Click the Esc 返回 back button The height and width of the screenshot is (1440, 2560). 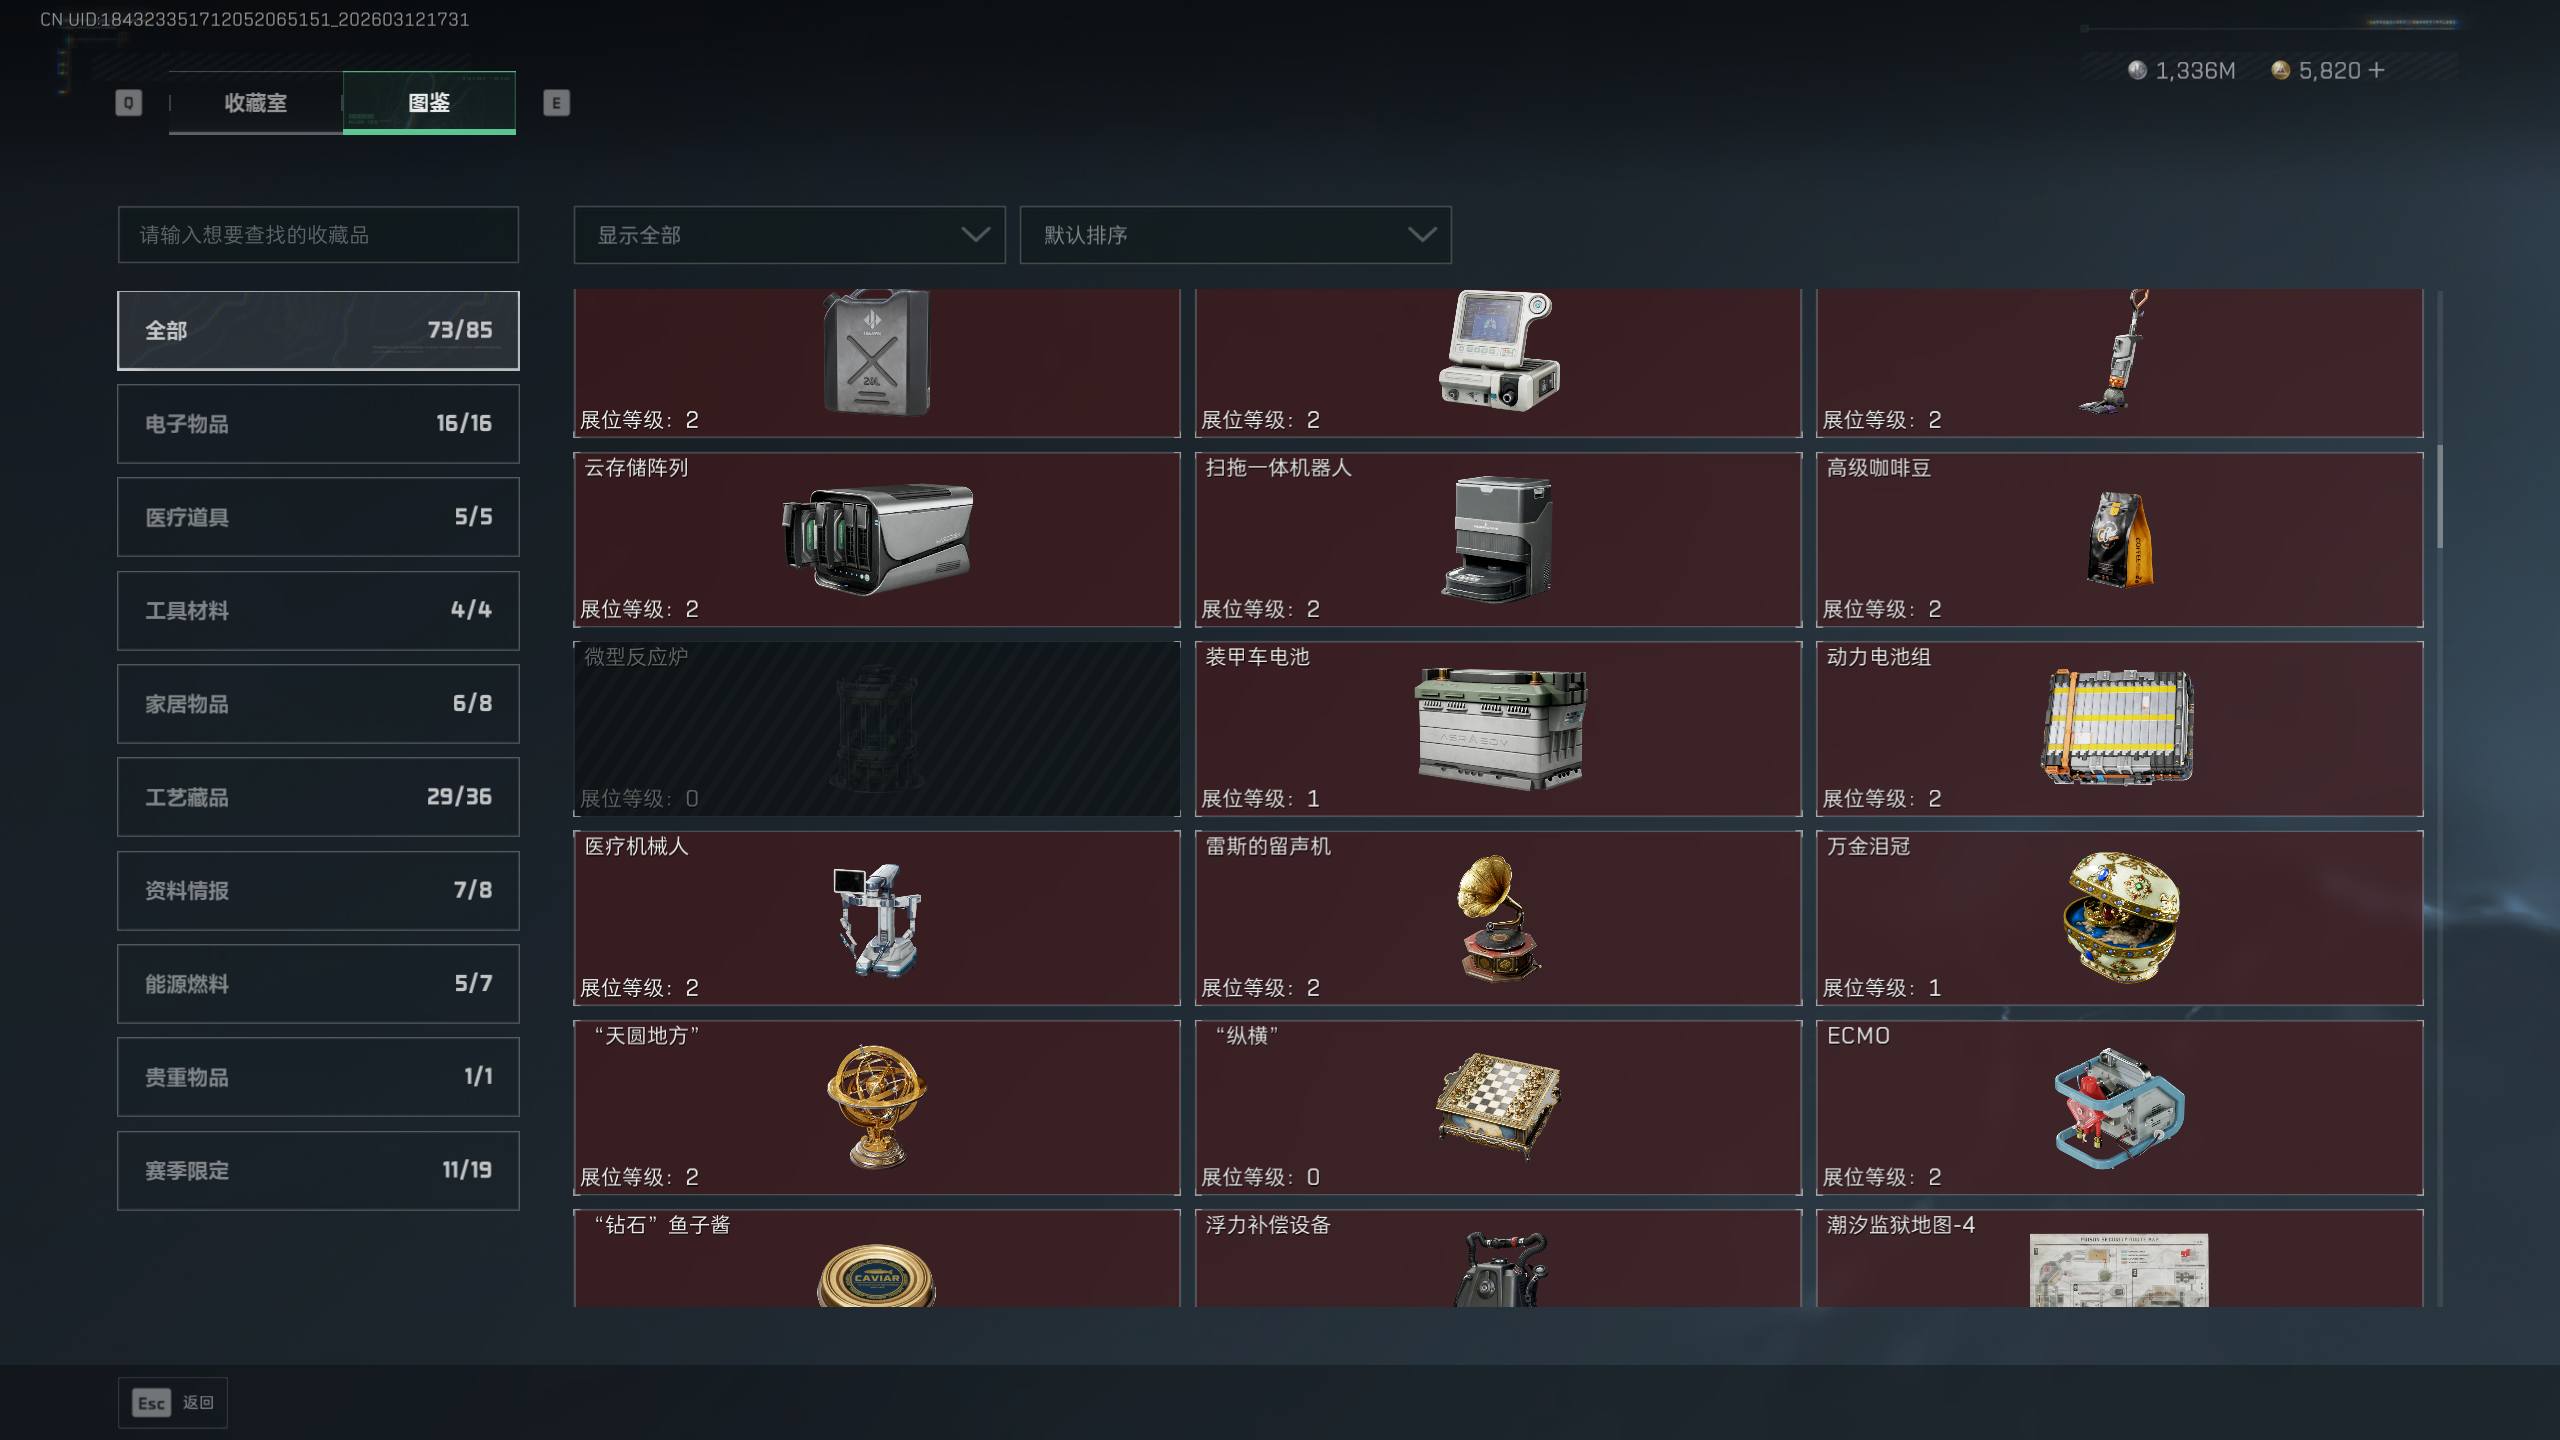173,1403
